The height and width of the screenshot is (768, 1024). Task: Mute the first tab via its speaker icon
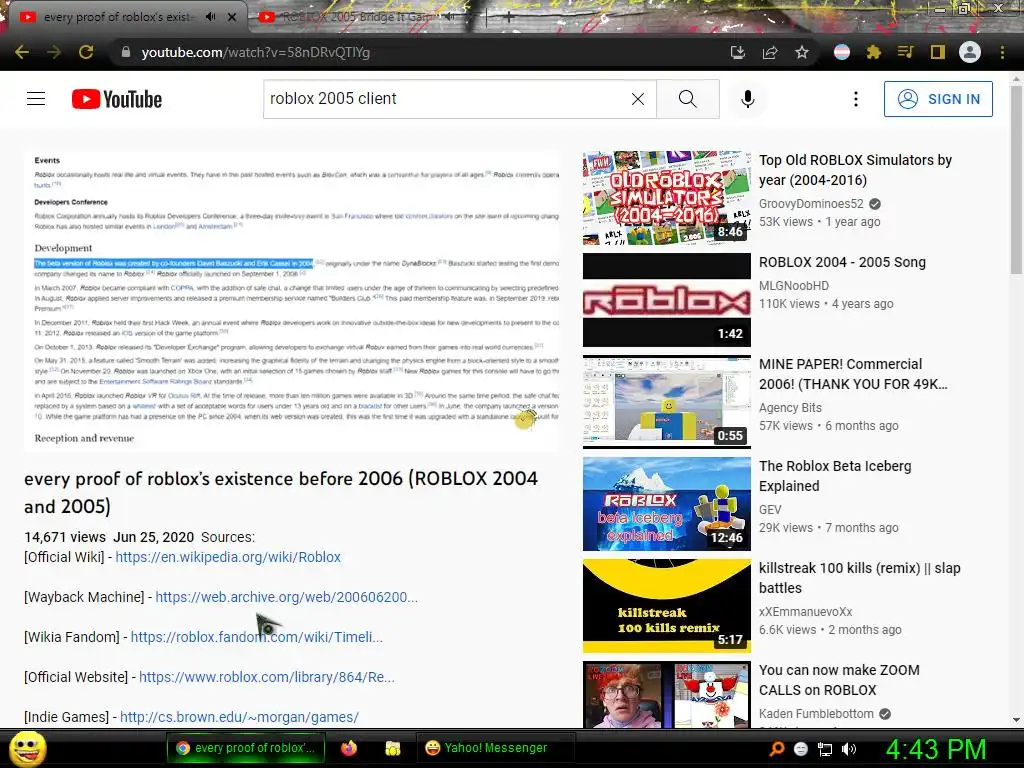click(210, 17)
